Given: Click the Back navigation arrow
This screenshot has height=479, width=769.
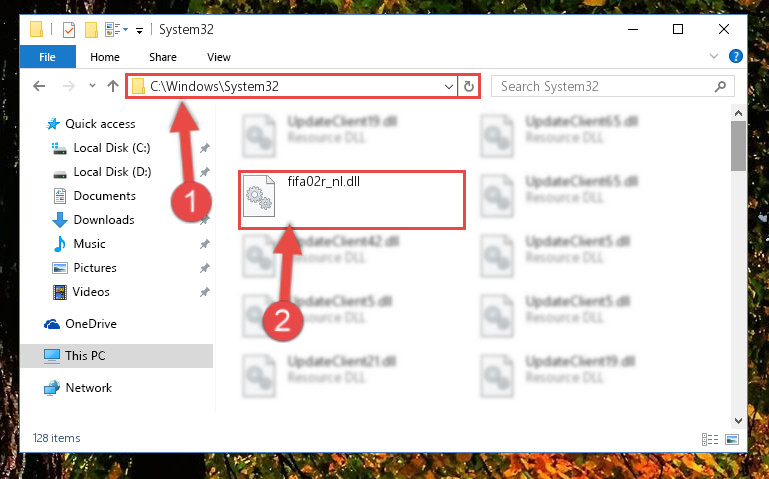Looking at the screenshot, I should (39, 86).
